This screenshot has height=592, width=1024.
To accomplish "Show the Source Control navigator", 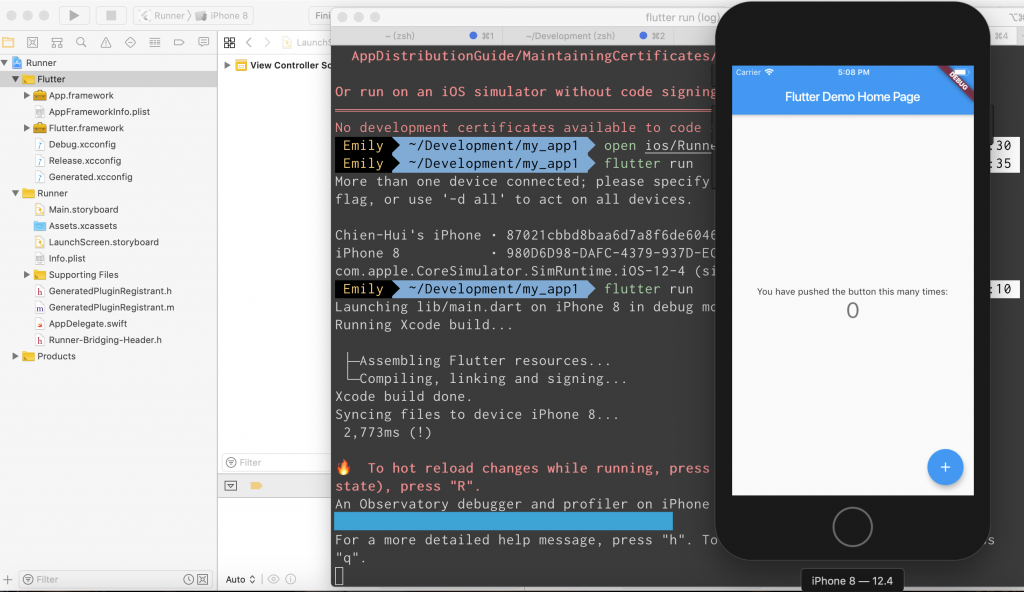I will [33, 42].
